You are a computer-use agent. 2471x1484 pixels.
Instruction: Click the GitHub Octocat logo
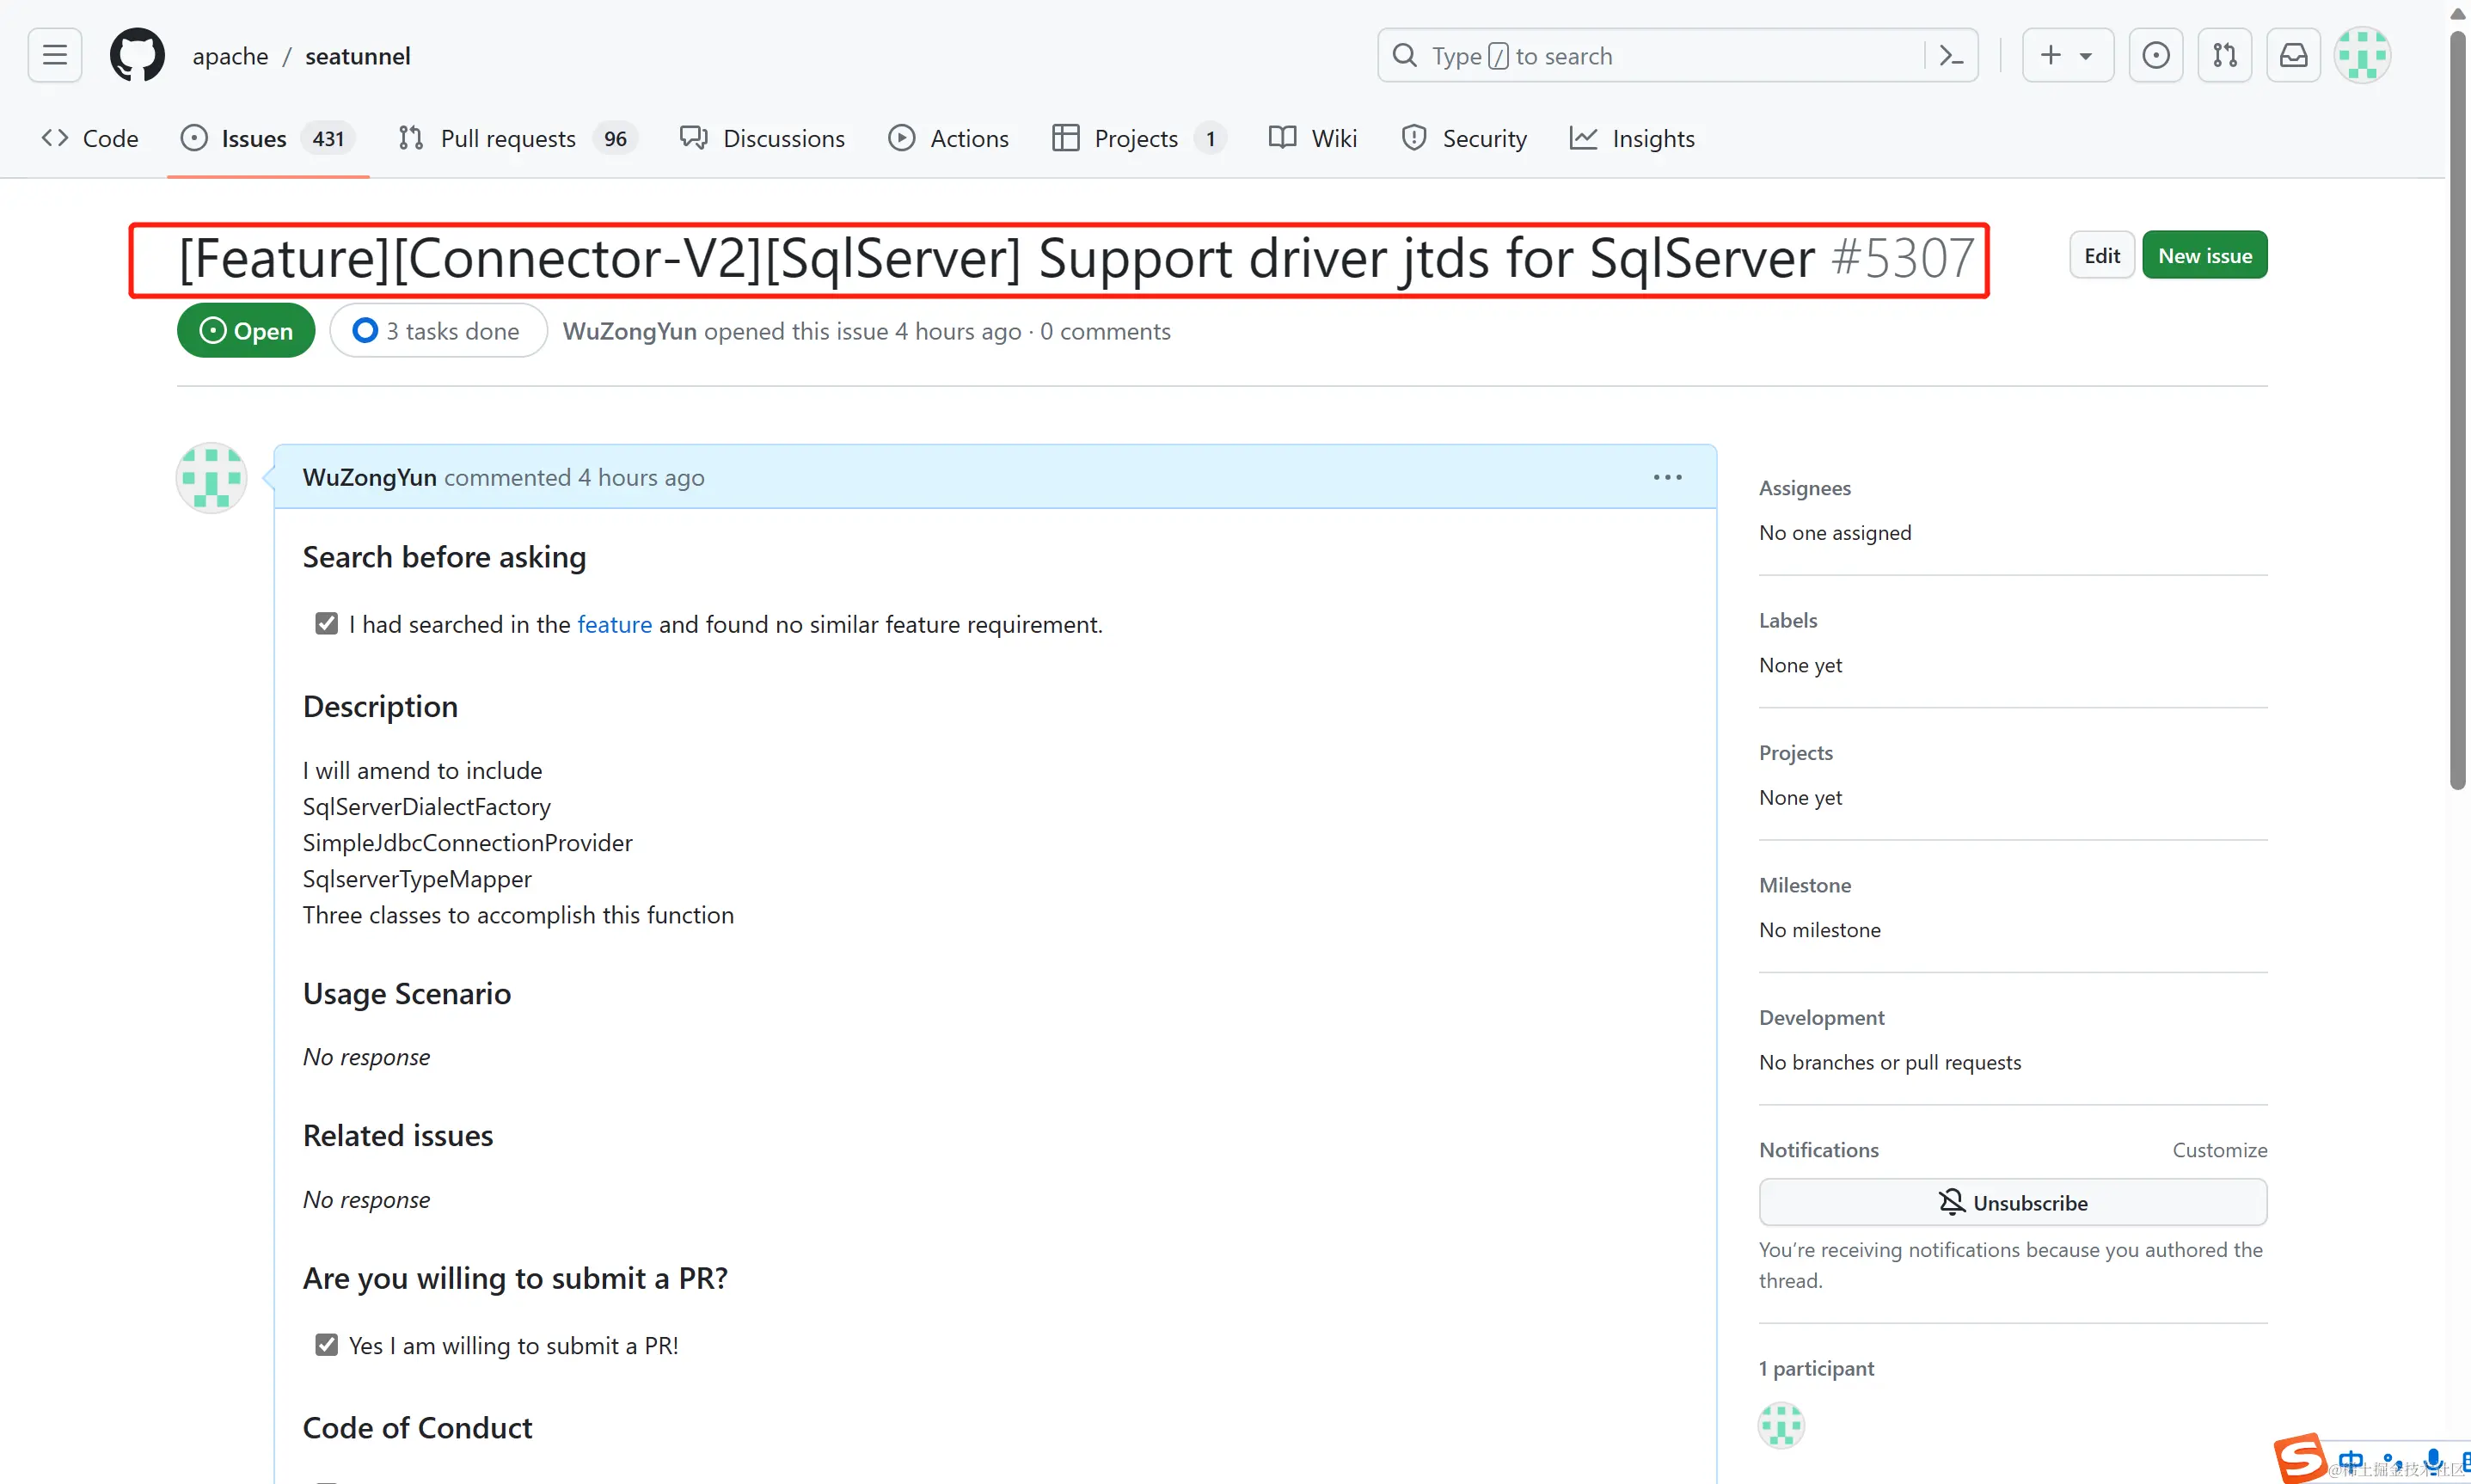[137, 55]
